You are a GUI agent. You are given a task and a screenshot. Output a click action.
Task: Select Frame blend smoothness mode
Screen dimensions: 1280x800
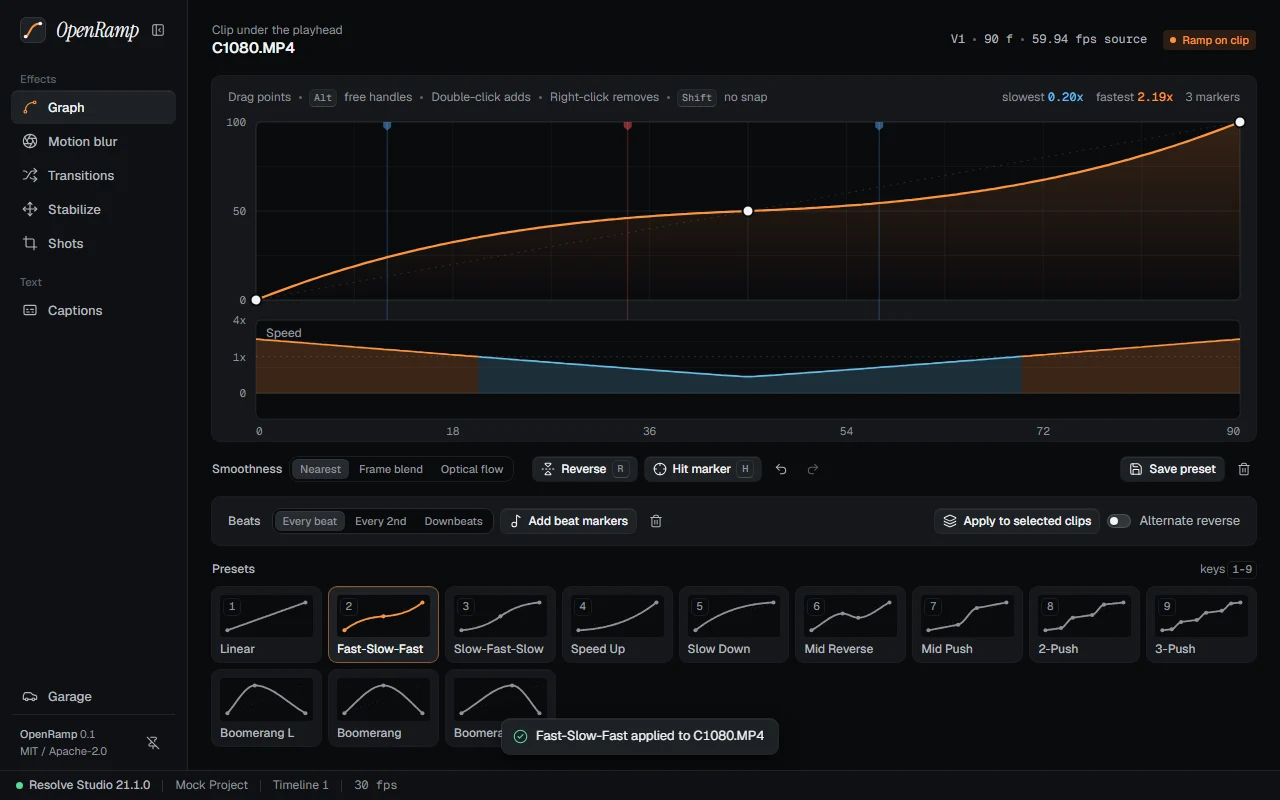coord(391,469)
